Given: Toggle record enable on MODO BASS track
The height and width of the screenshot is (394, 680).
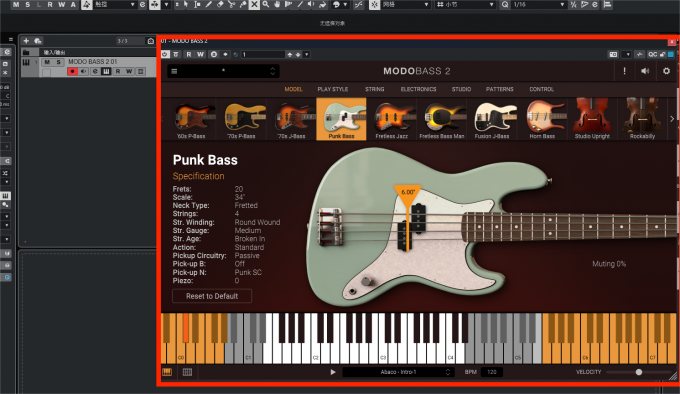Looking at the screenshot, I should tap(72, 72).
